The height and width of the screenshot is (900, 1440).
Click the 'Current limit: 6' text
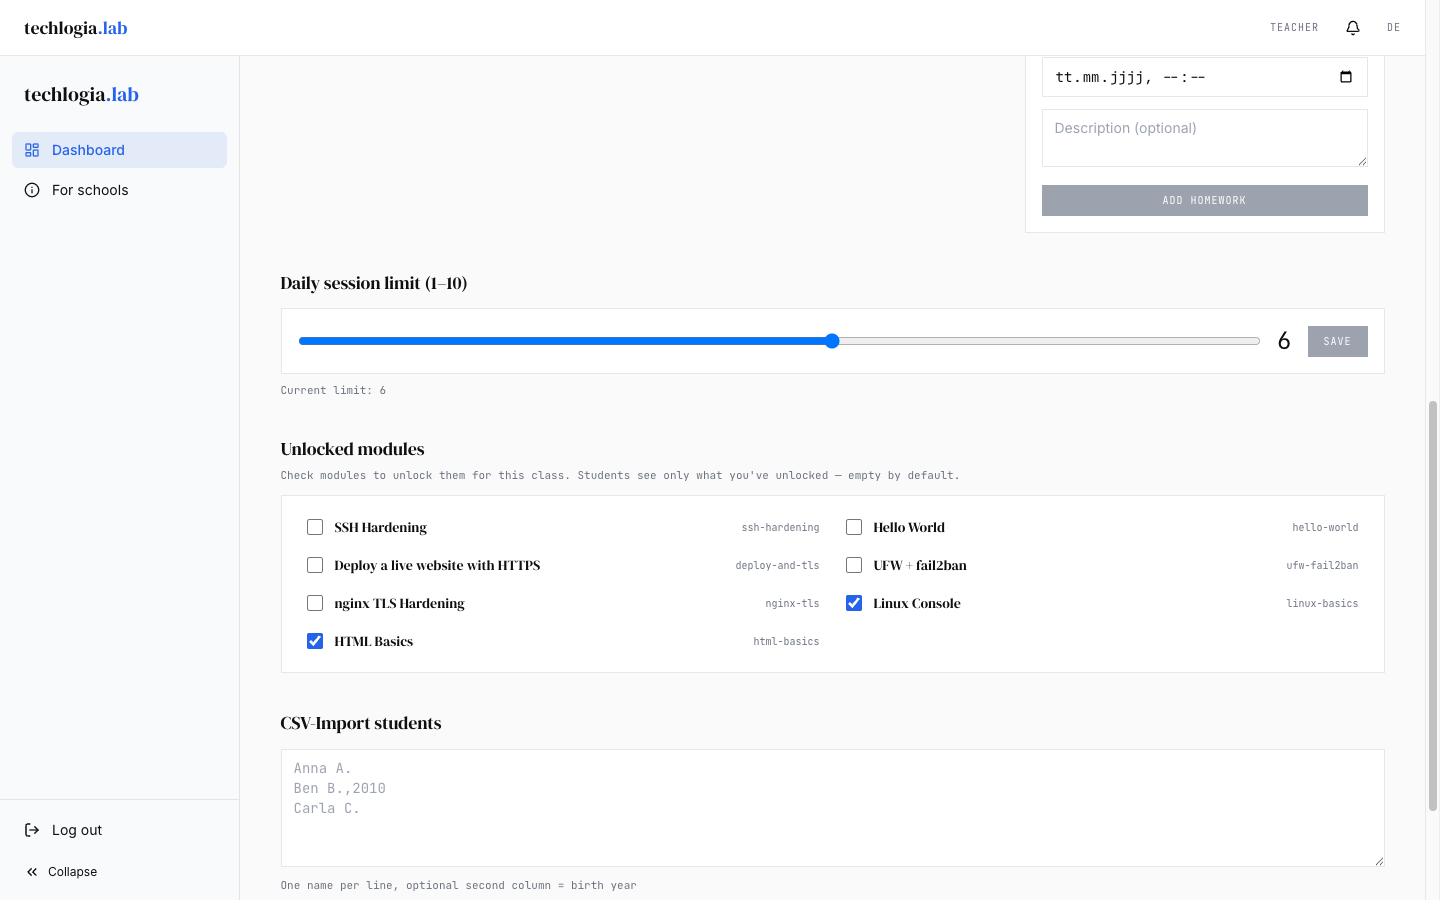[x=333, y=390]
